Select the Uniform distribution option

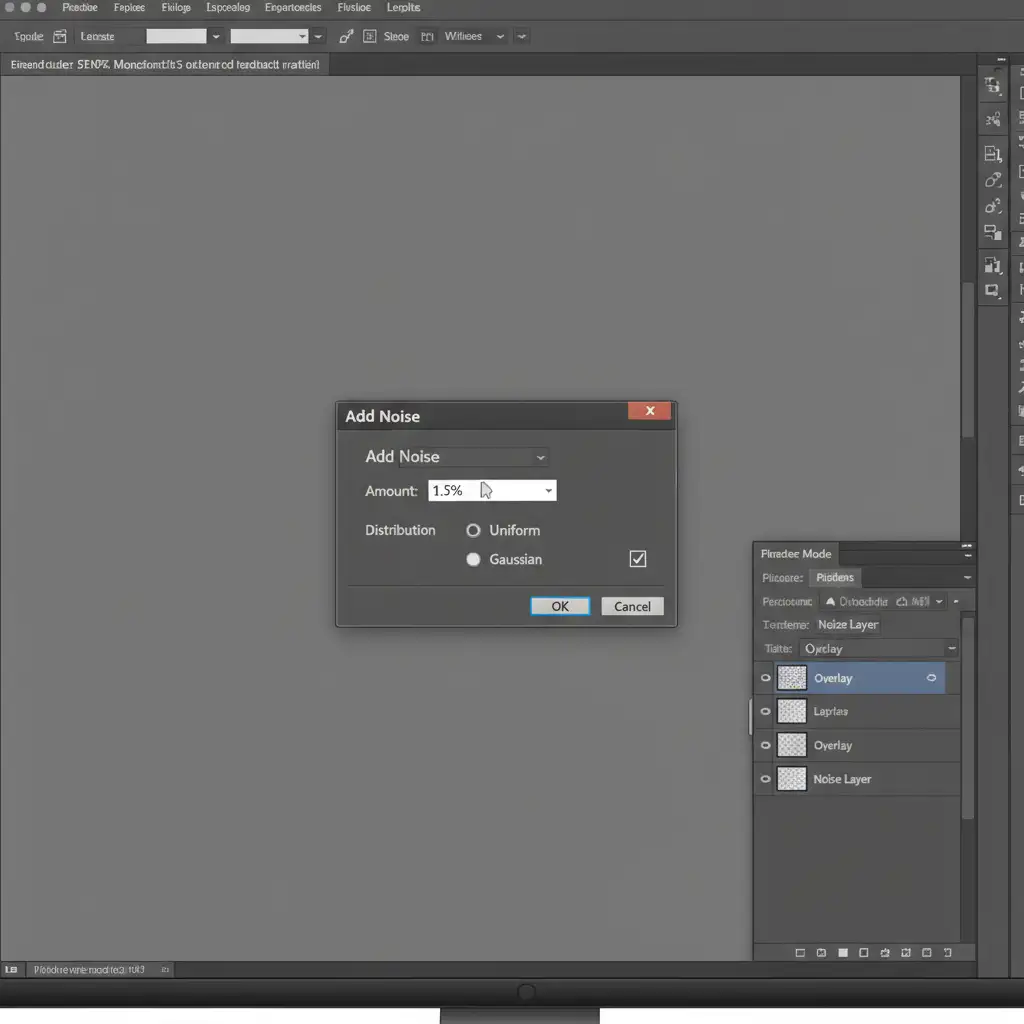tap(474, 531)
